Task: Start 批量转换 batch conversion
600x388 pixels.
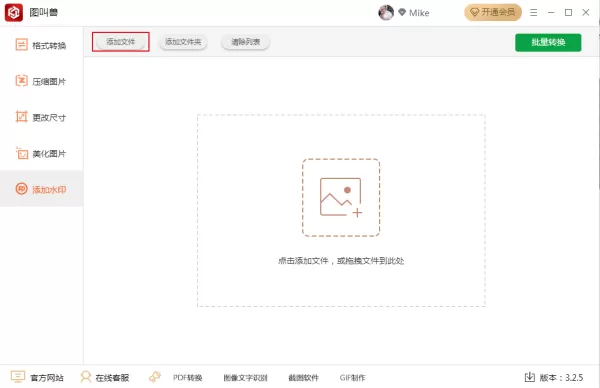Action: (x=548, y=42)
